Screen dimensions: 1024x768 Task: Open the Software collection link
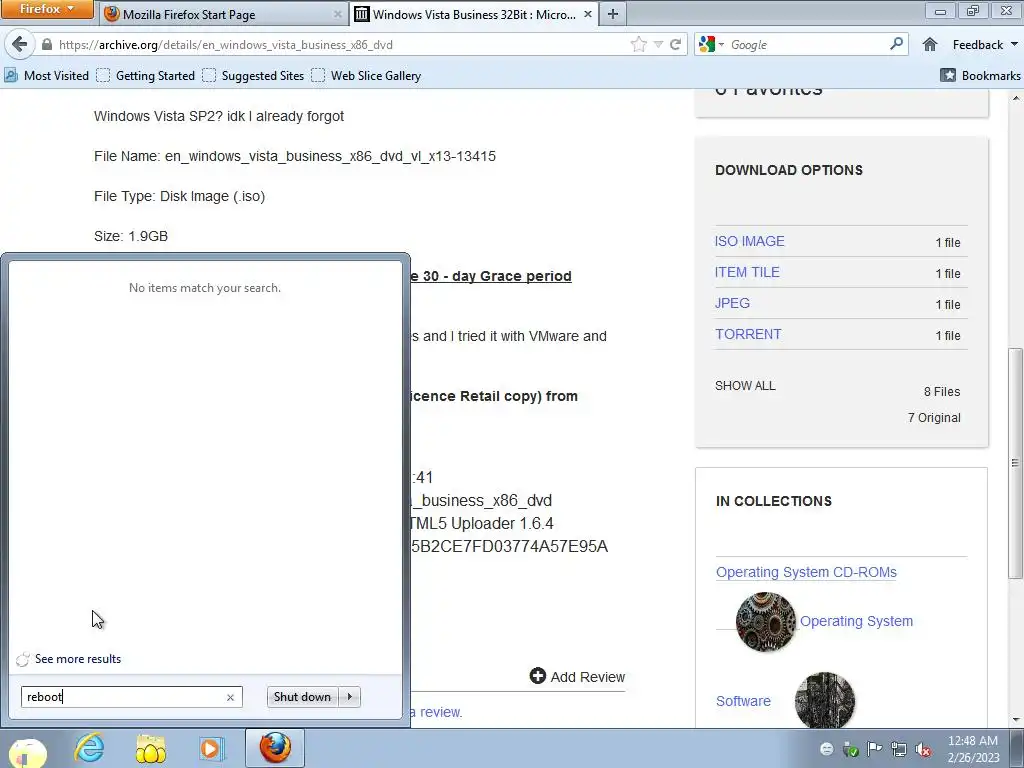click(743, 701)
